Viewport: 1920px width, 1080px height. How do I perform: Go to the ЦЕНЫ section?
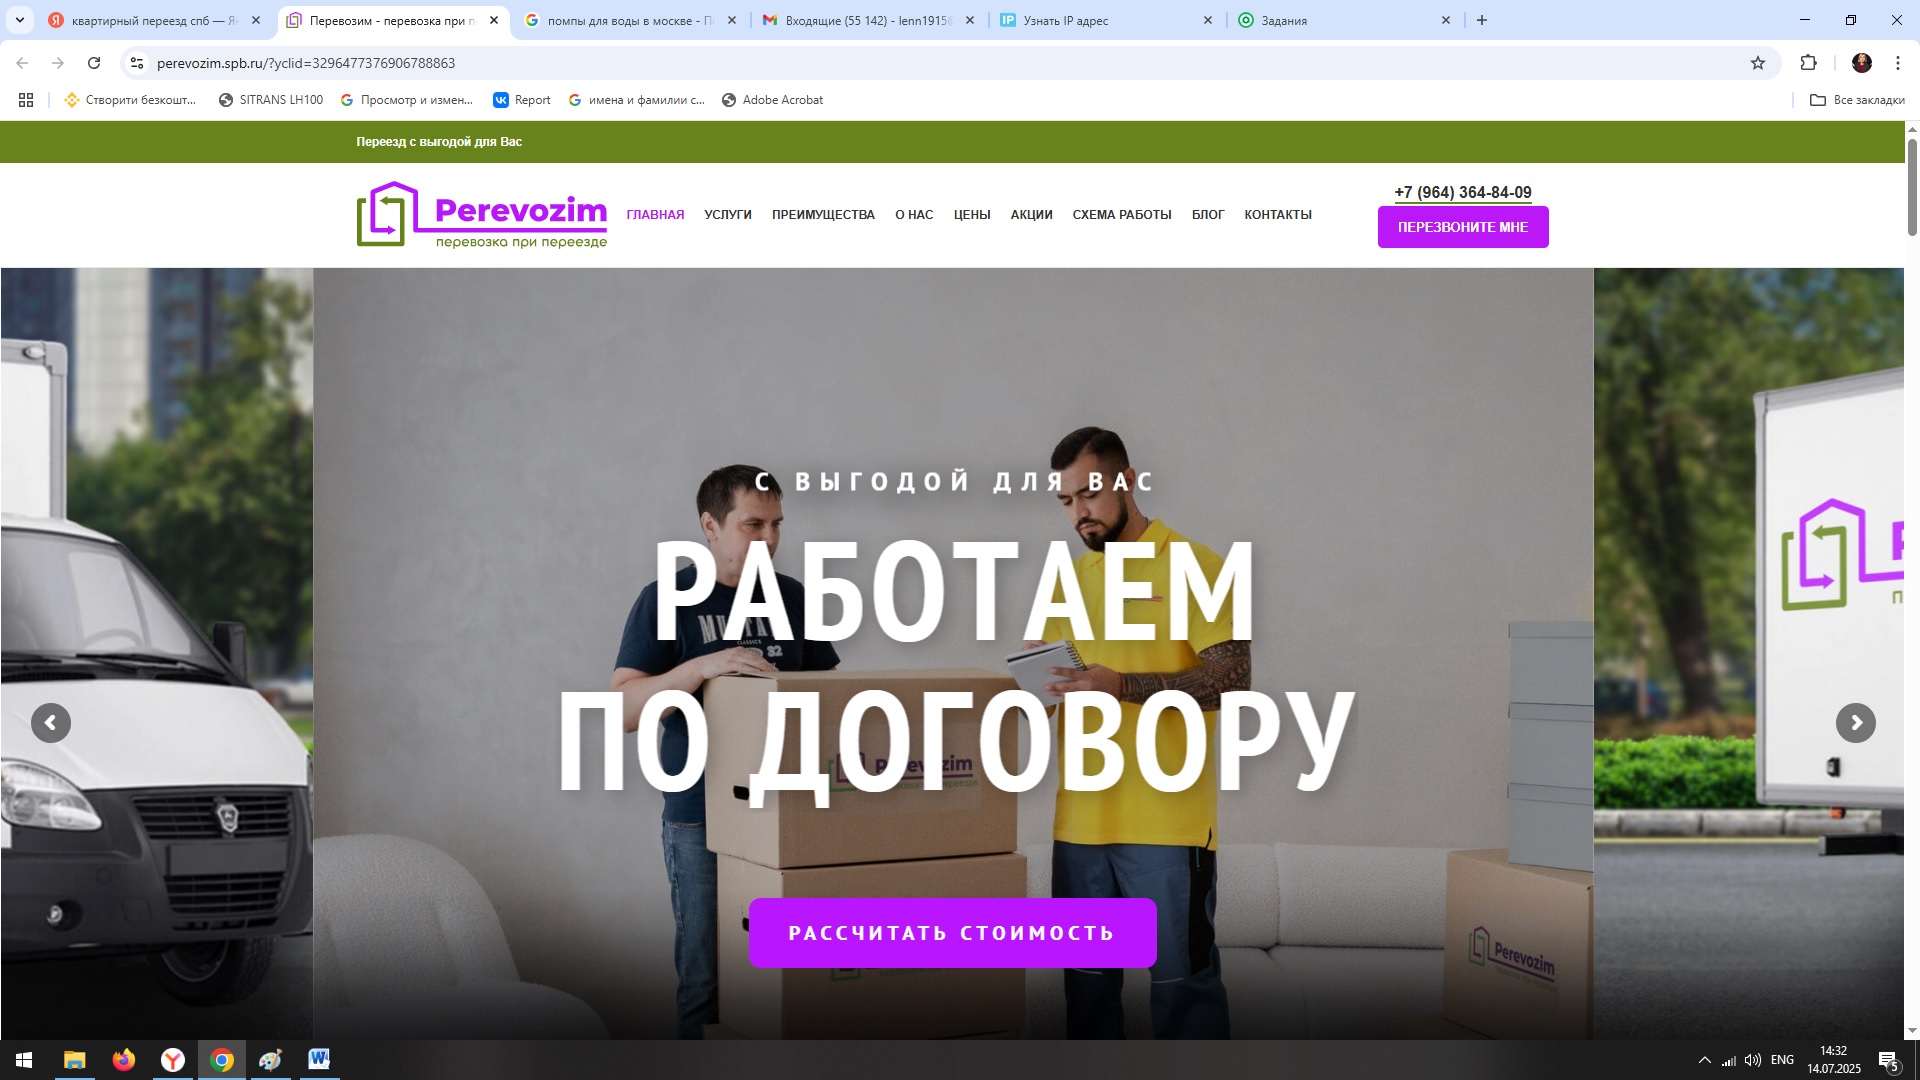point(971,215)
